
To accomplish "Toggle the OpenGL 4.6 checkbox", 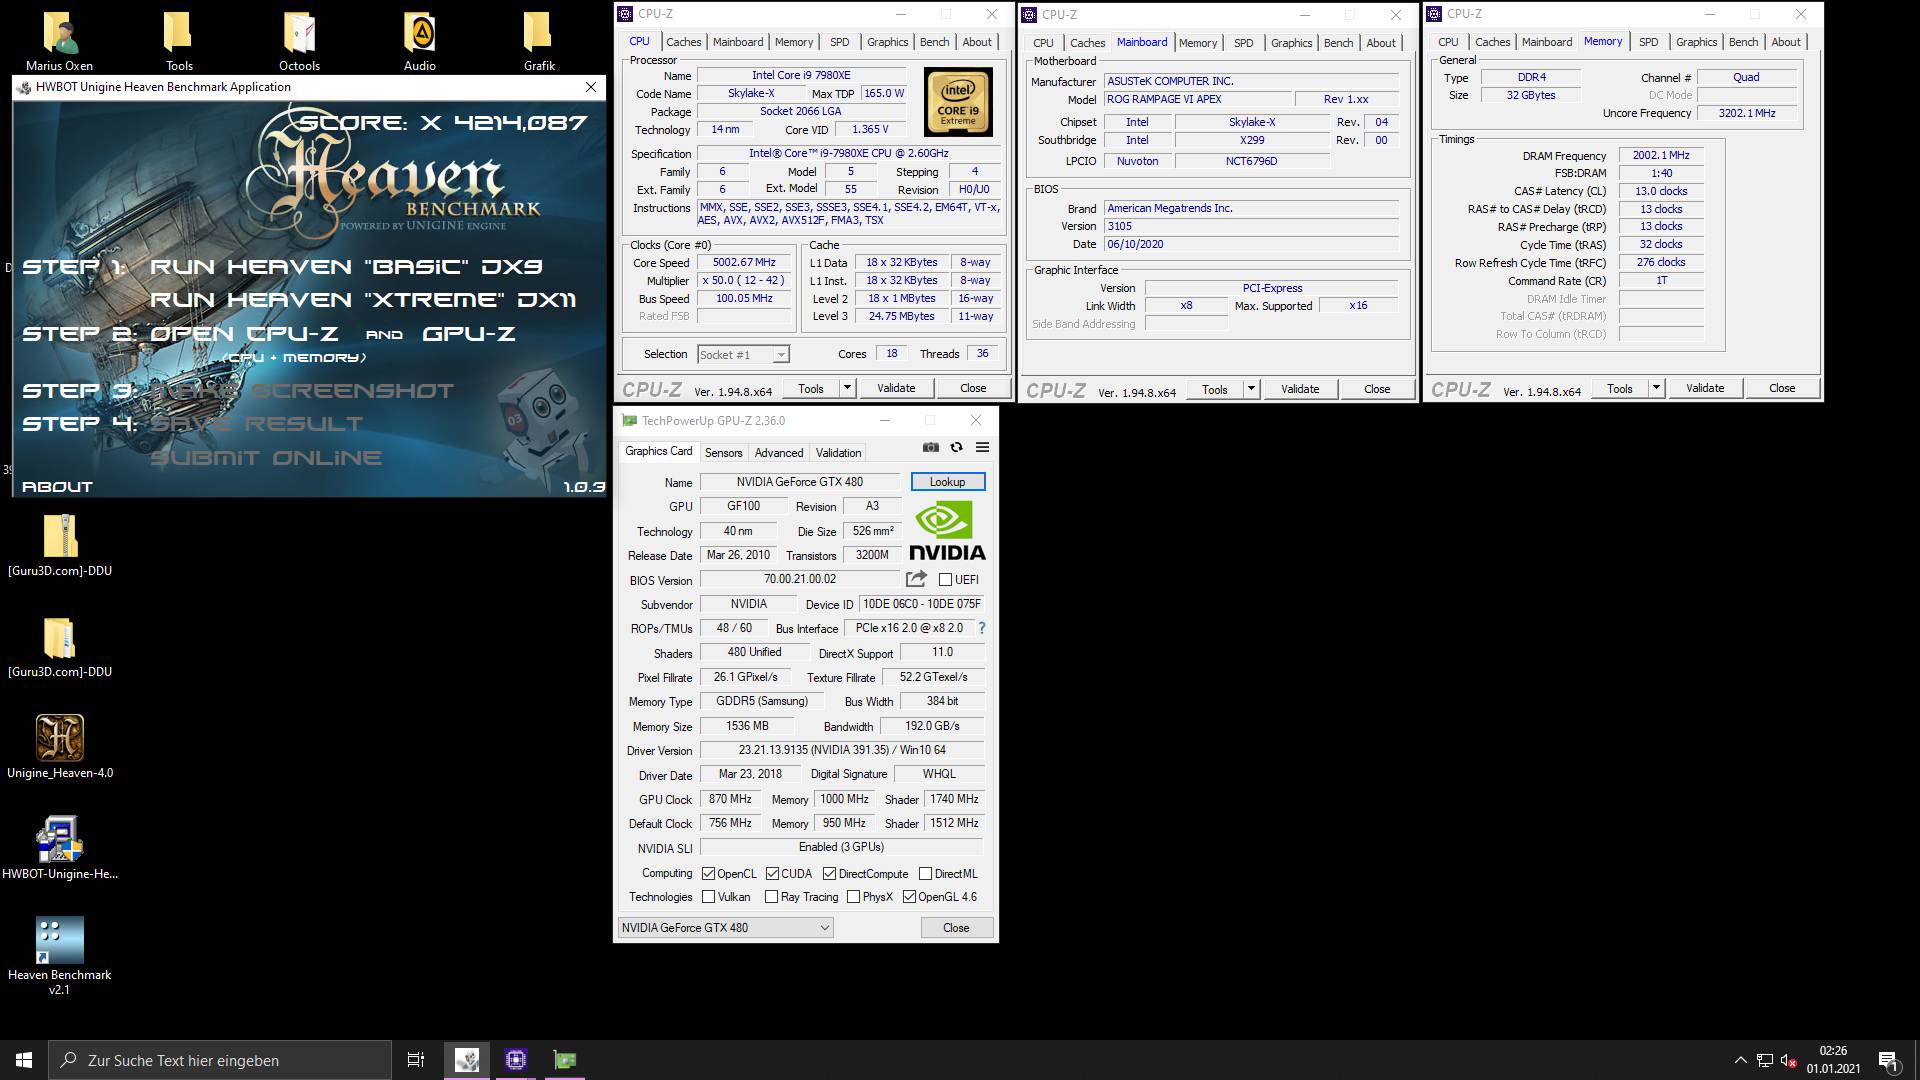I will (x=909, y=897).
